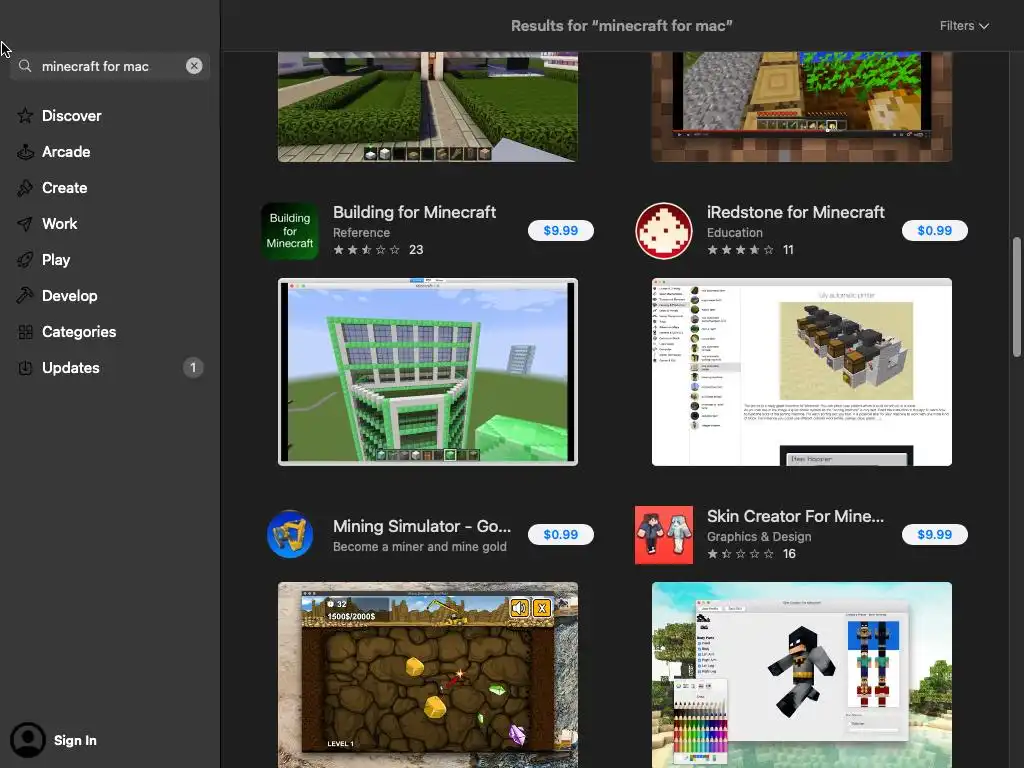
Task: Go to the Arcade section
Action: 66,152
